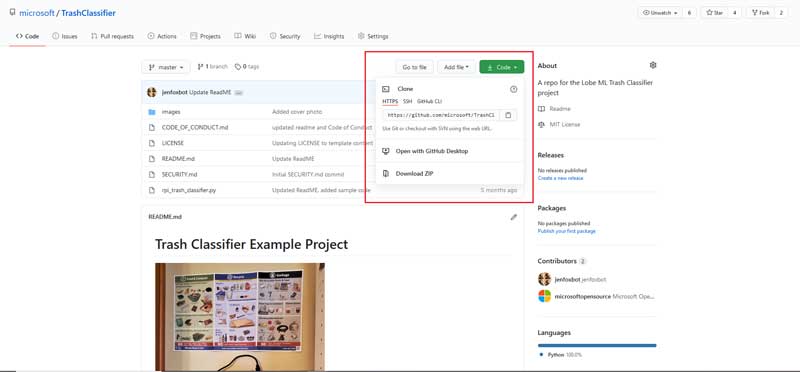Expand the commit message ellipsis
The height and width of the screenshot is (372, 800).
pos(239,93)
